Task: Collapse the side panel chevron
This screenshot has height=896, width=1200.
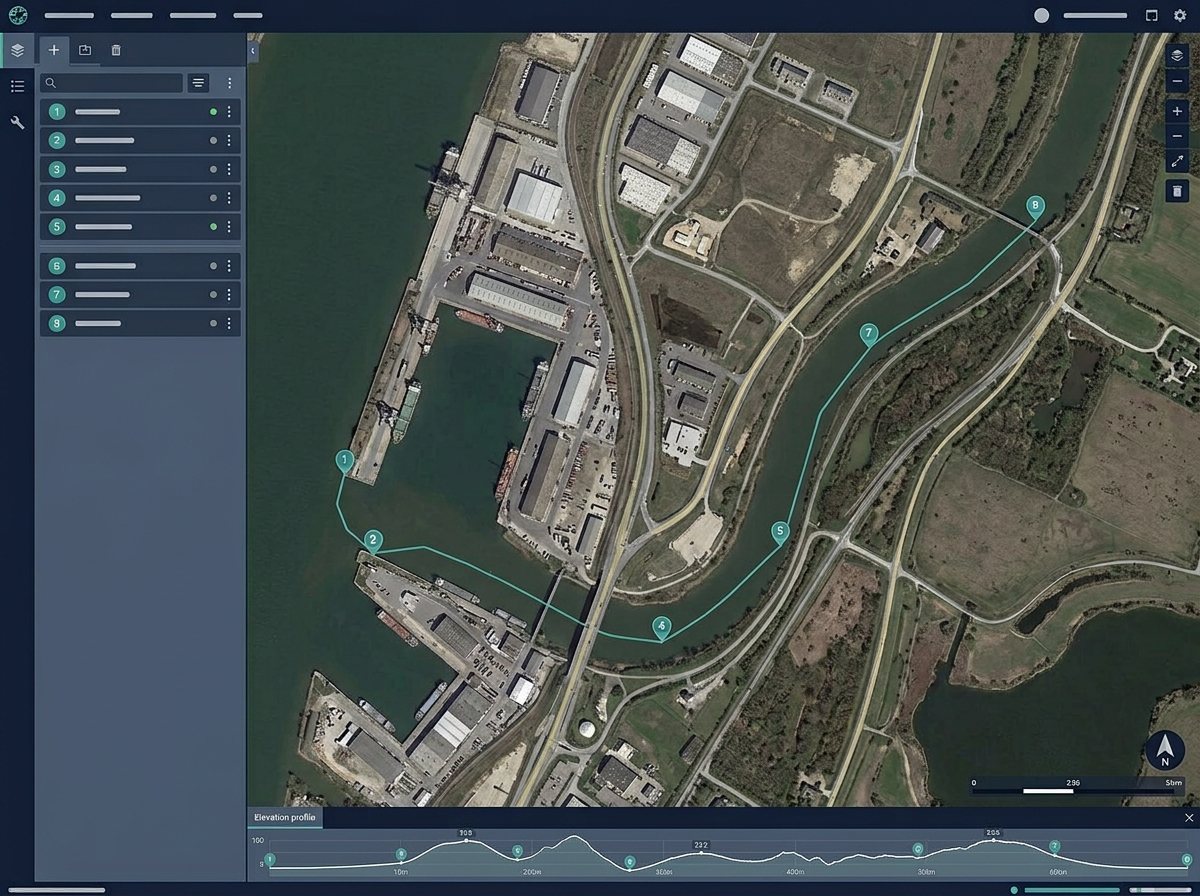Action: [252, 49]
